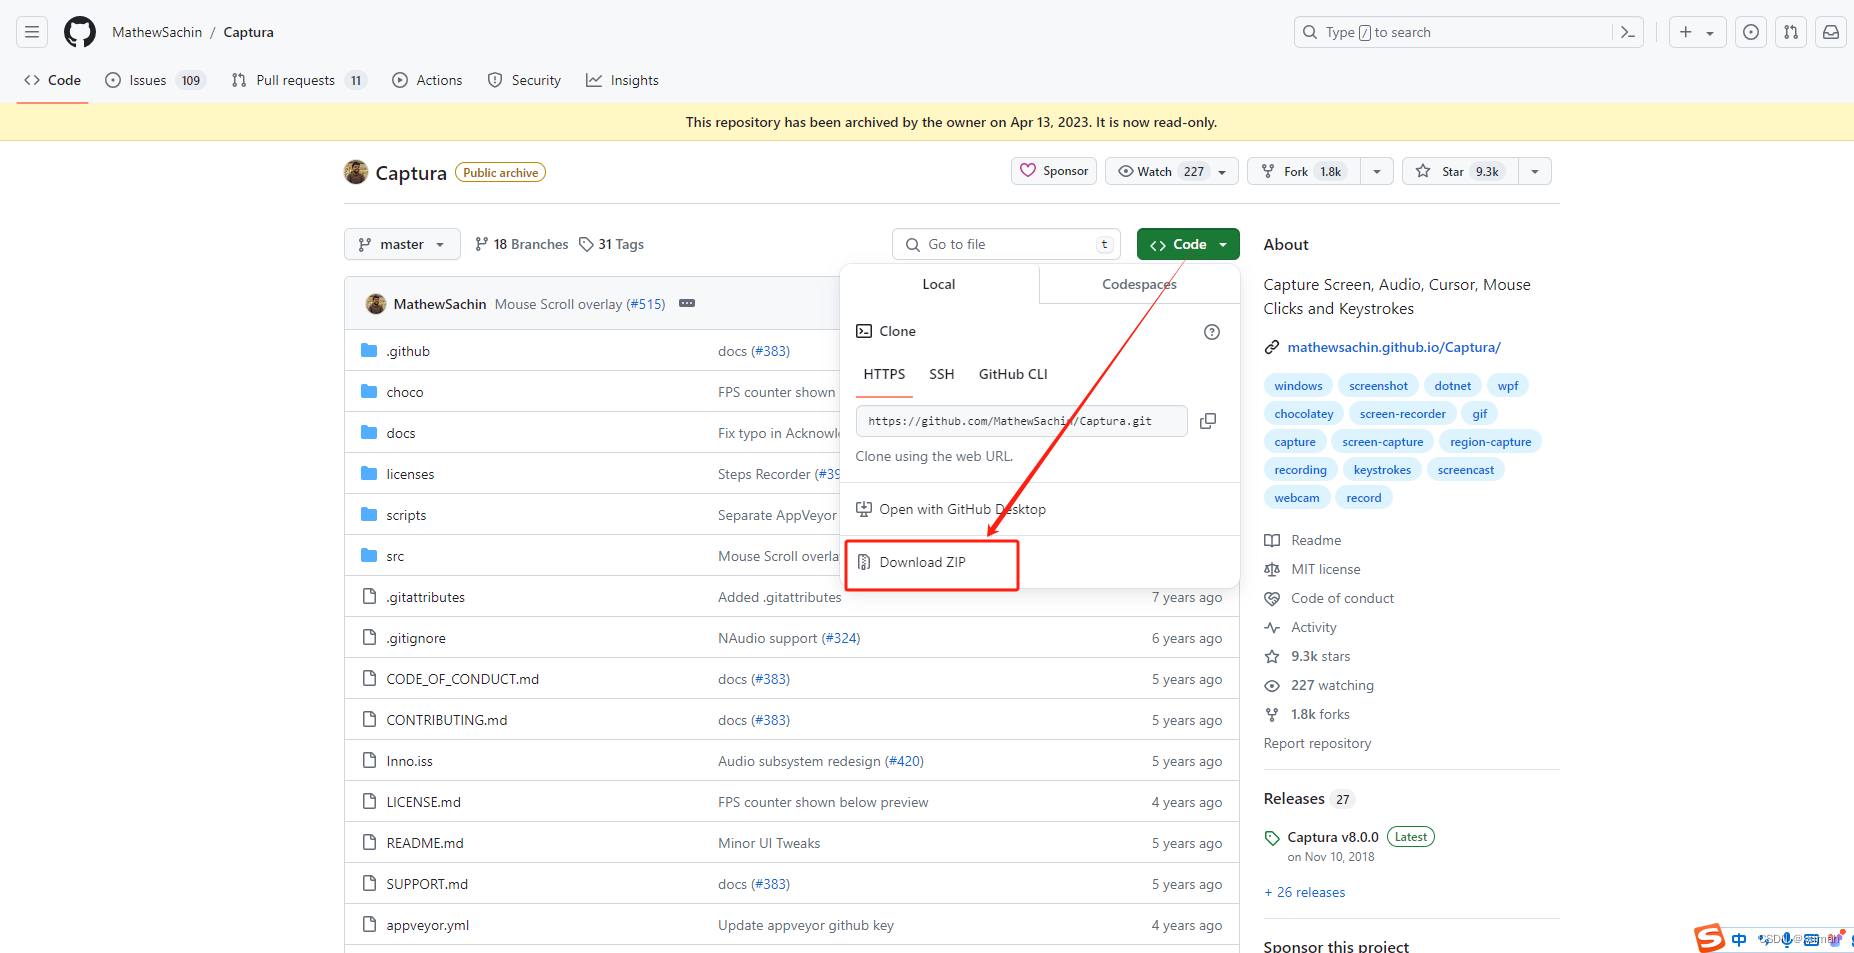Open mathewsachin.github.io/Captura website link
Screen dimensions: 1854x953
[1394, 347]
